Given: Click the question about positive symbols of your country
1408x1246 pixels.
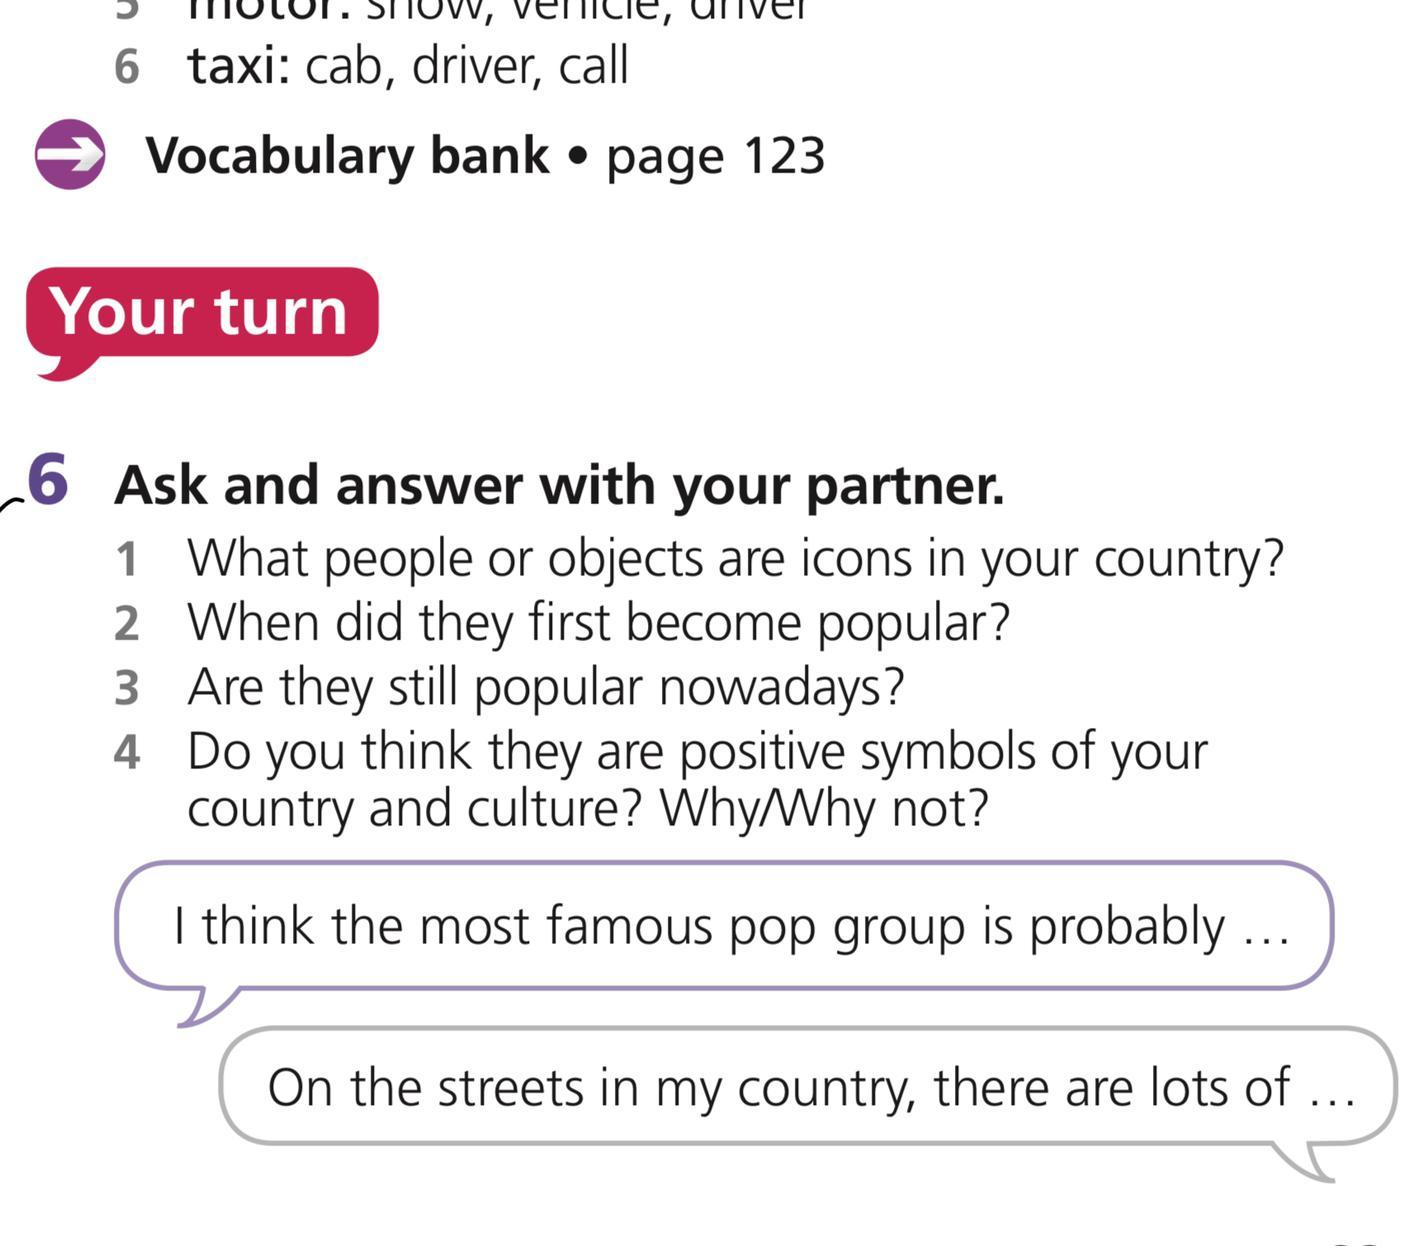Looking at the screenshot, I should tap(697, 752).
